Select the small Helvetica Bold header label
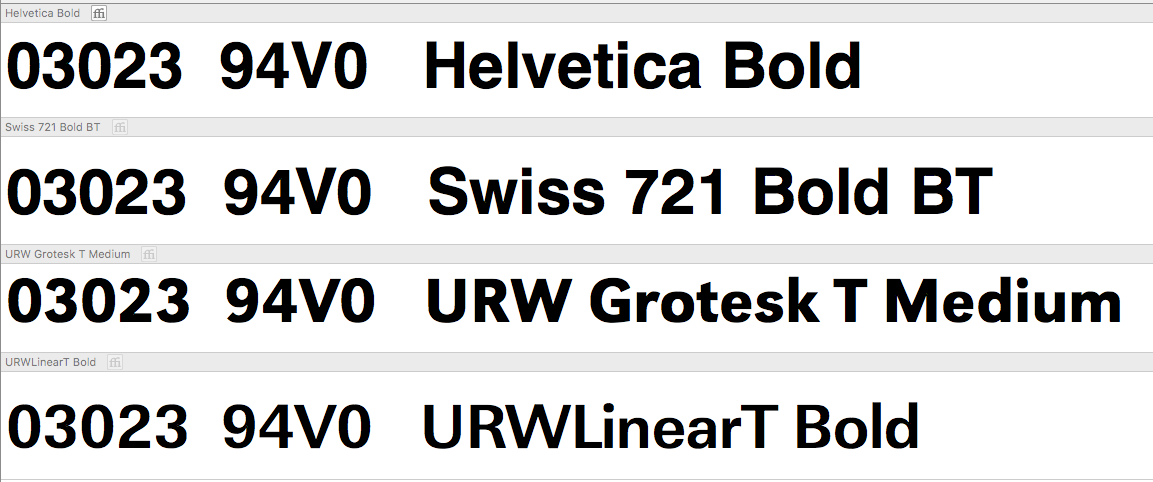Image resolution: width=1153 pixels, height=482 pixels. click(x=42, y=13)
